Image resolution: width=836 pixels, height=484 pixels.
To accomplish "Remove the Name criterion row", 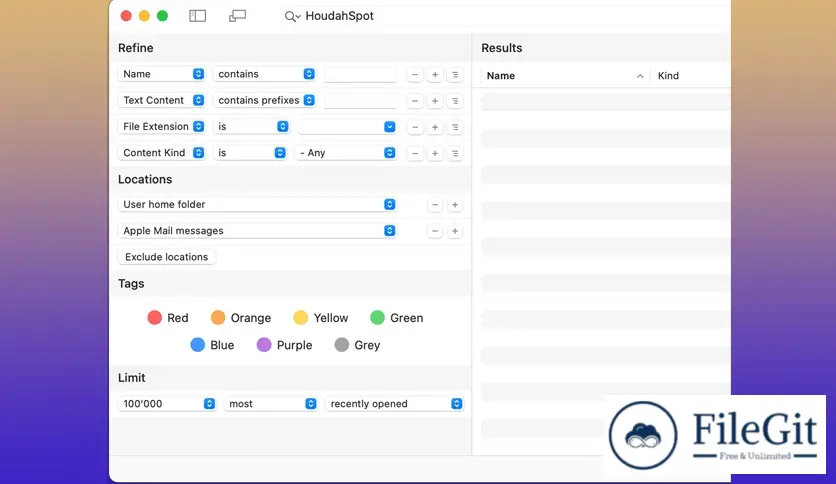I will 415,75.
